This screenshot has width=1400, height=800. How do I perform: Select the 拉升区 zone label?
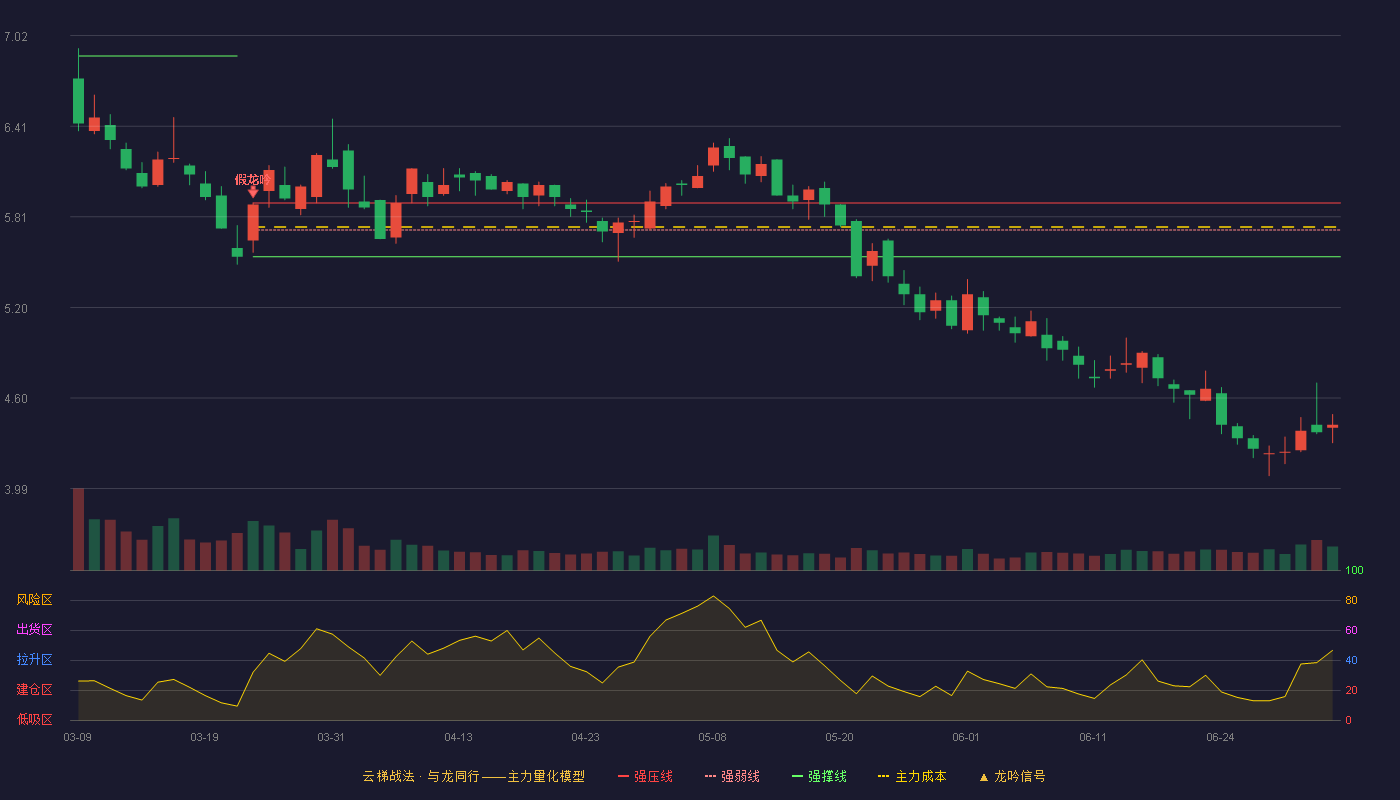34,660
